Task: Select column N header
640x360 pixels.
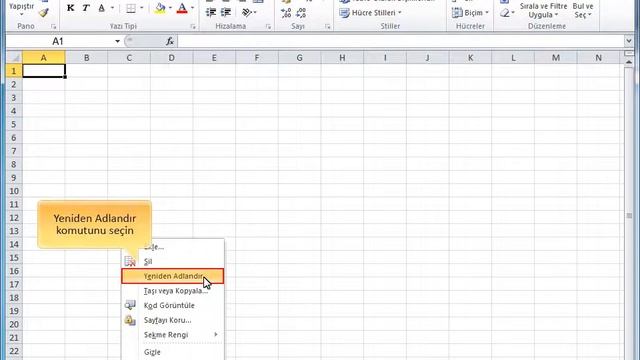Action: [x=598, y=58]
